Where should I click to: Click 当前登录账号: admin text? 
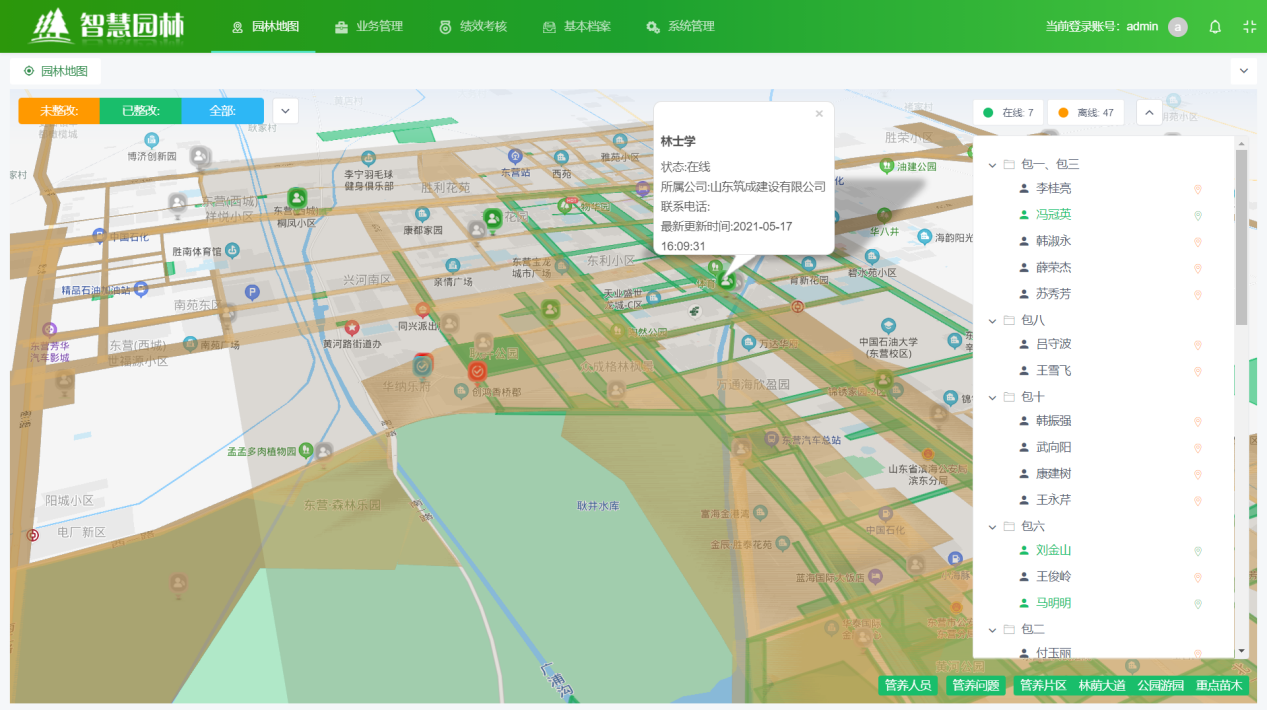(x=1101, y=27)
